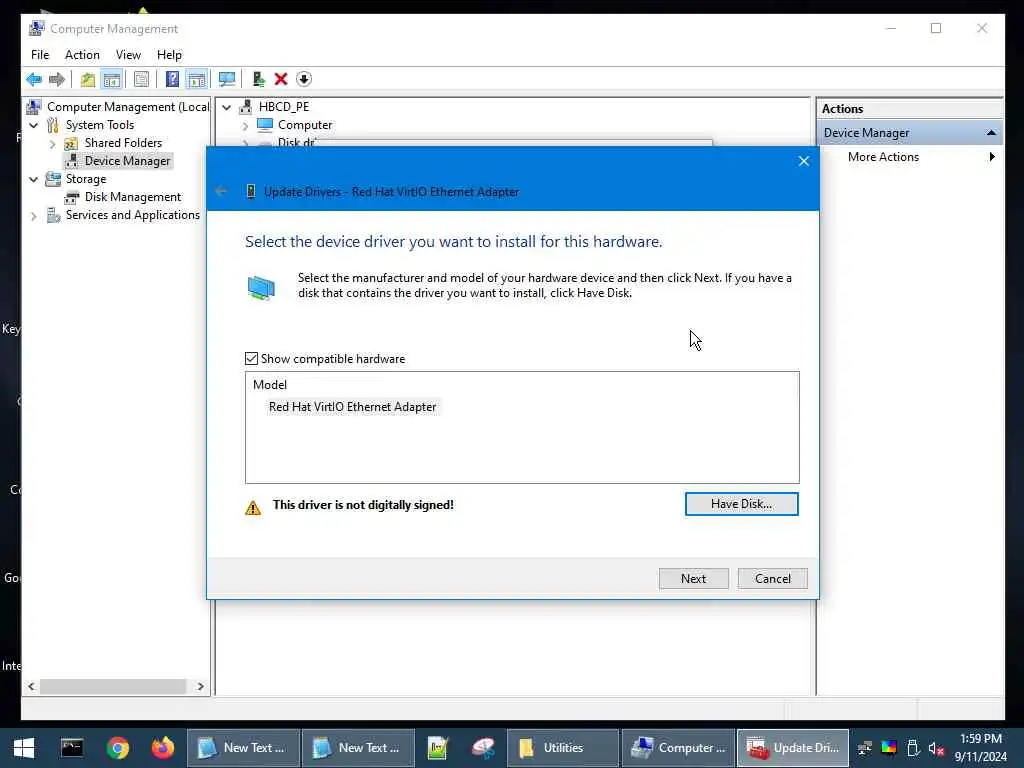Click the left arrow of tree scrollbar
1024x768 pixels.
[31, 686]
